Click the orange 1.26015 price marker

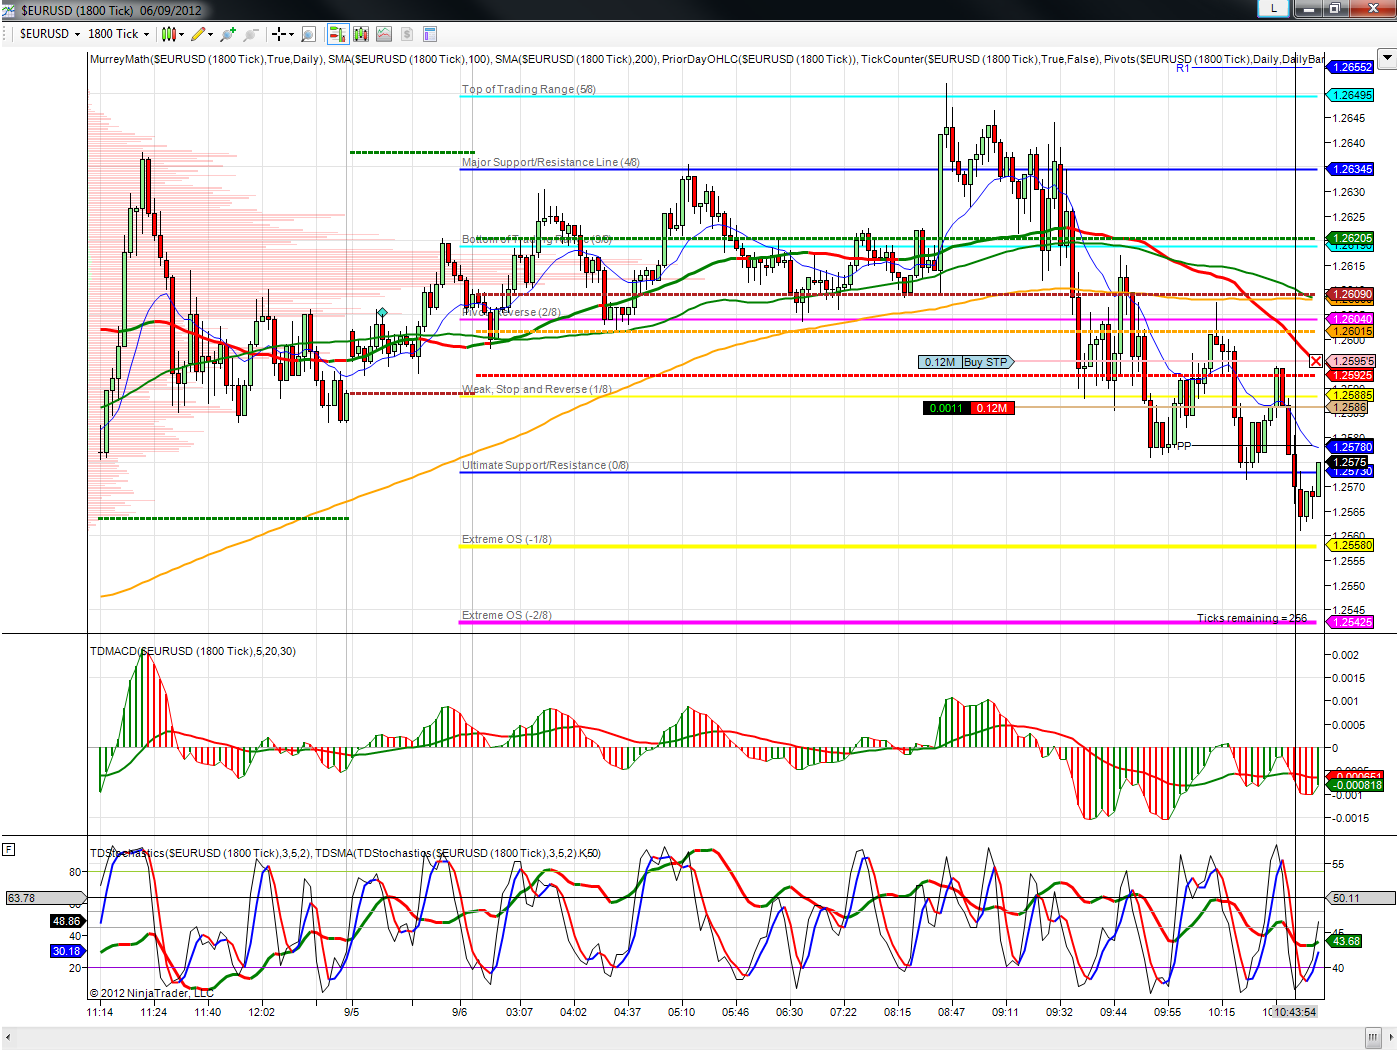click(x=1351, y=331)
